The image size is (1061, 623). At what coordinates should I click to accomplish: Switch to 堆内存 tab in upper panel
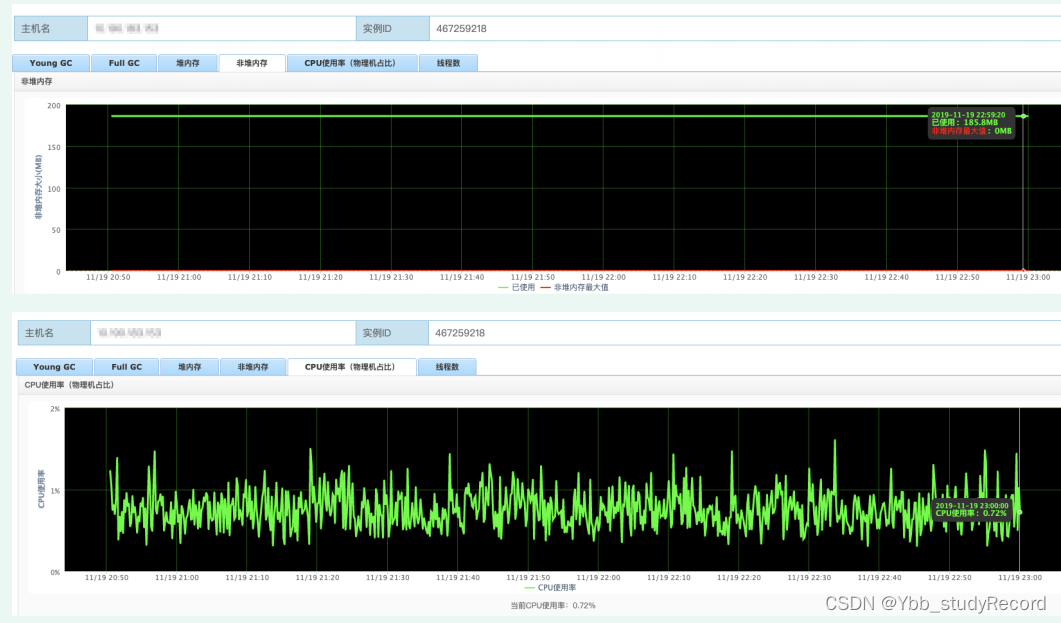(187, 63)
